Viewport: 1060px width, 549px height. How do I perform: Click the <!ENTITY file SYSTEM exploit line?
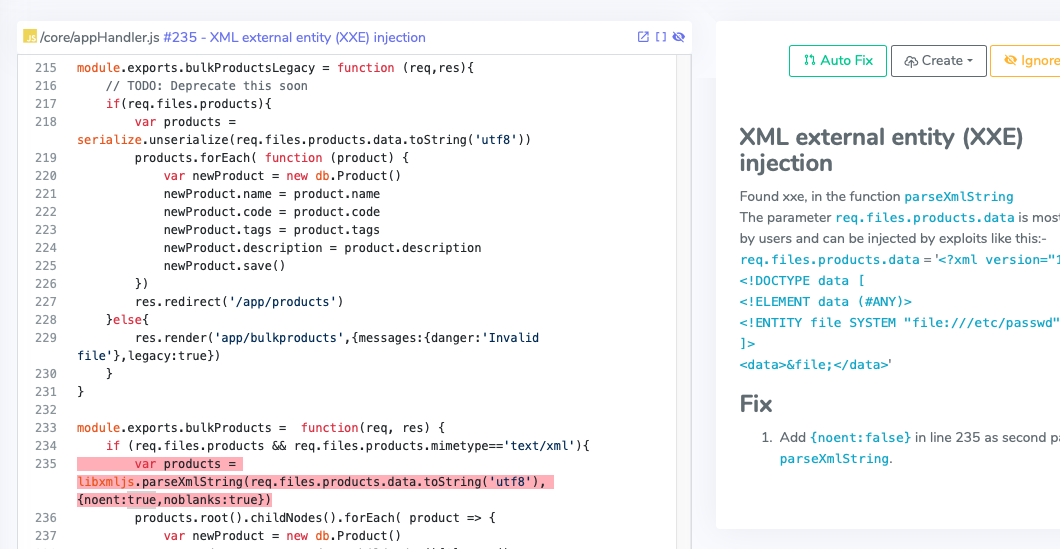900,323
